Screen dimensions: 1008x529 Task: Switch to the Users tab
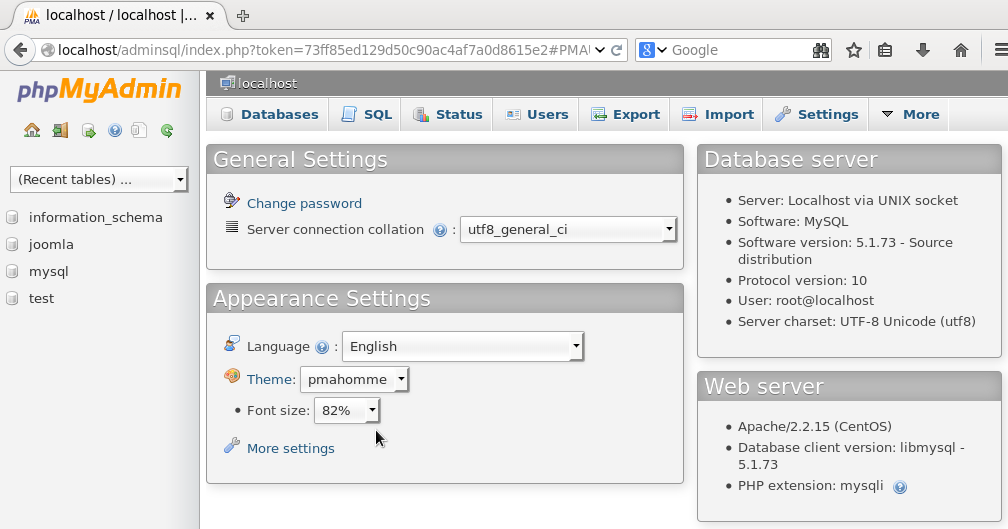click(x=536, y=114)
